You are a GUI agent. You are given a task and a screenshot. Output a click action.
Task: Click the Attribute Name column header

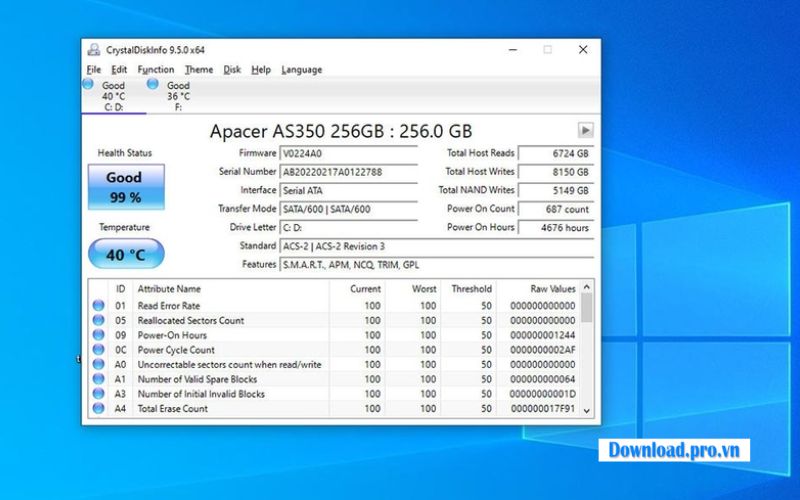tap(169, 289)
